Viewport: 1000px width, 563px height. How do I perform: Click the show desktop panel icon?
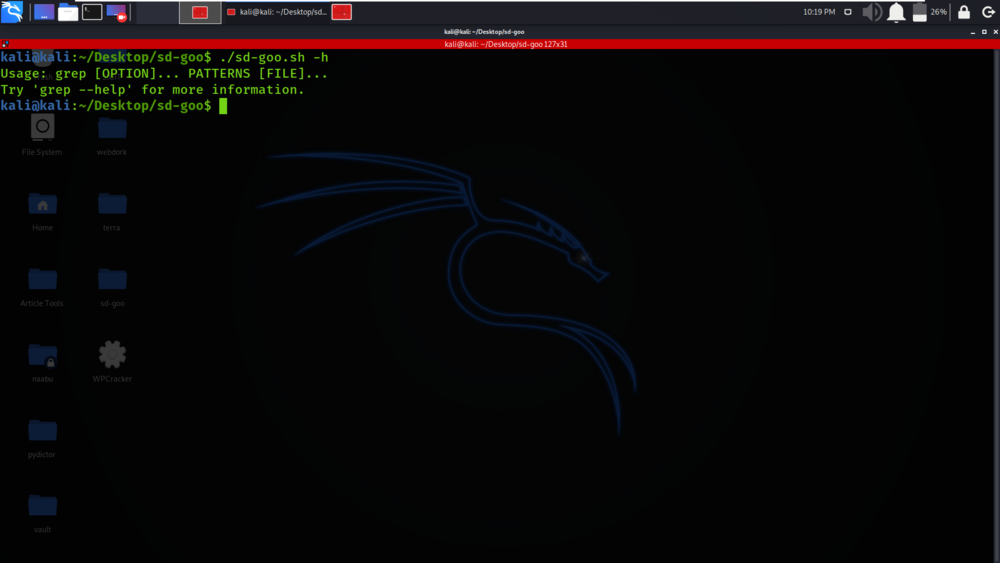44,12
